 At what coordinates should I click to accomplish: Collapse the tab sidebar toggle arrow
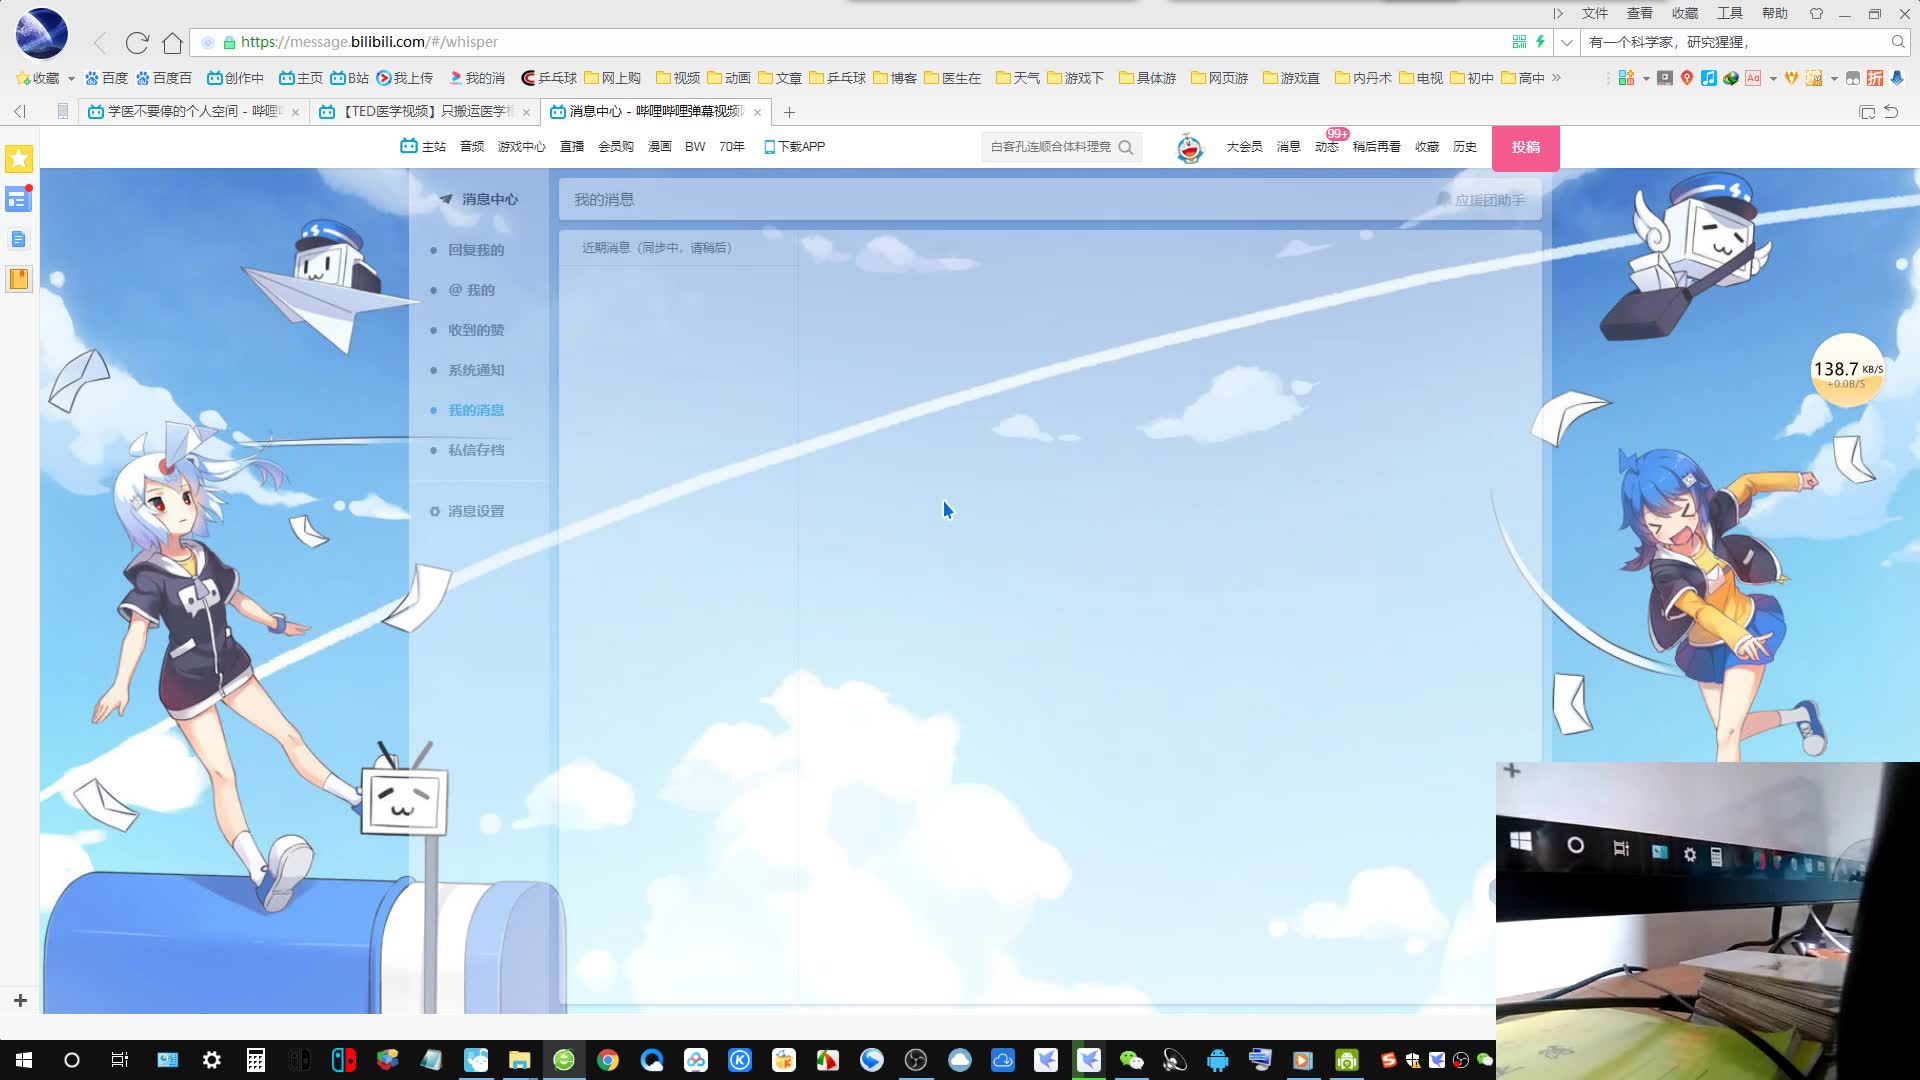click(20, 112)
